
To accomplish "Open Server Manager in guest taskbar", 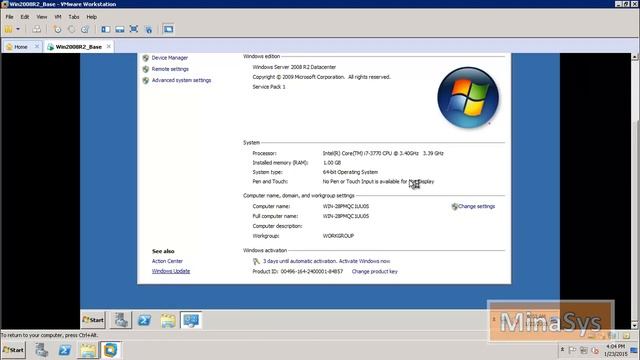I will (x=121, y=320).
